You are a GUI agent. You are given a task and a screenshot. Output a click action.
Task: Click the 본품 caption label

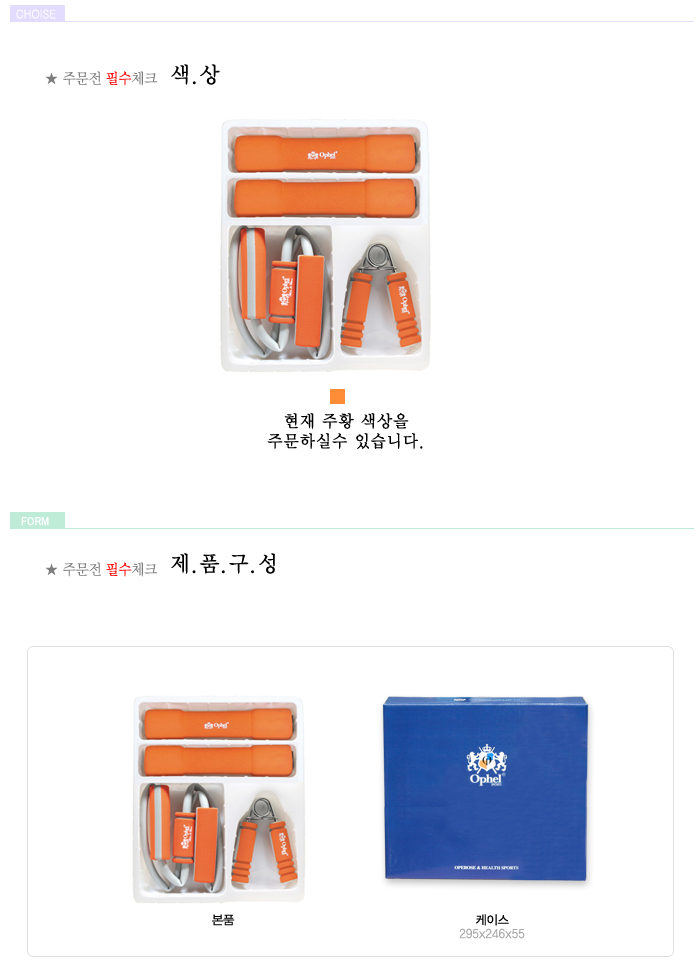pos(223,920)
